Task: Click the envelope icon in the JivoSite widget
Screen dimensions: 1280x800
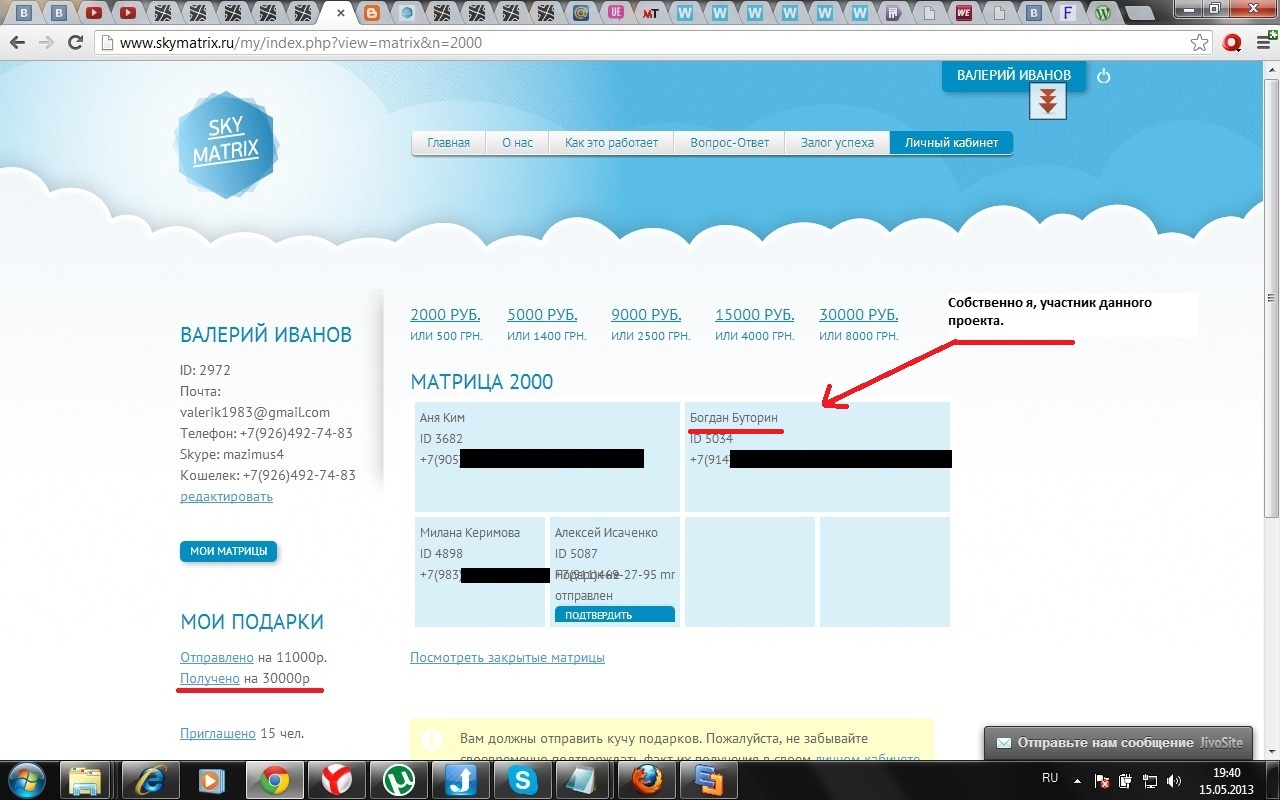Action: [1003, 743]
